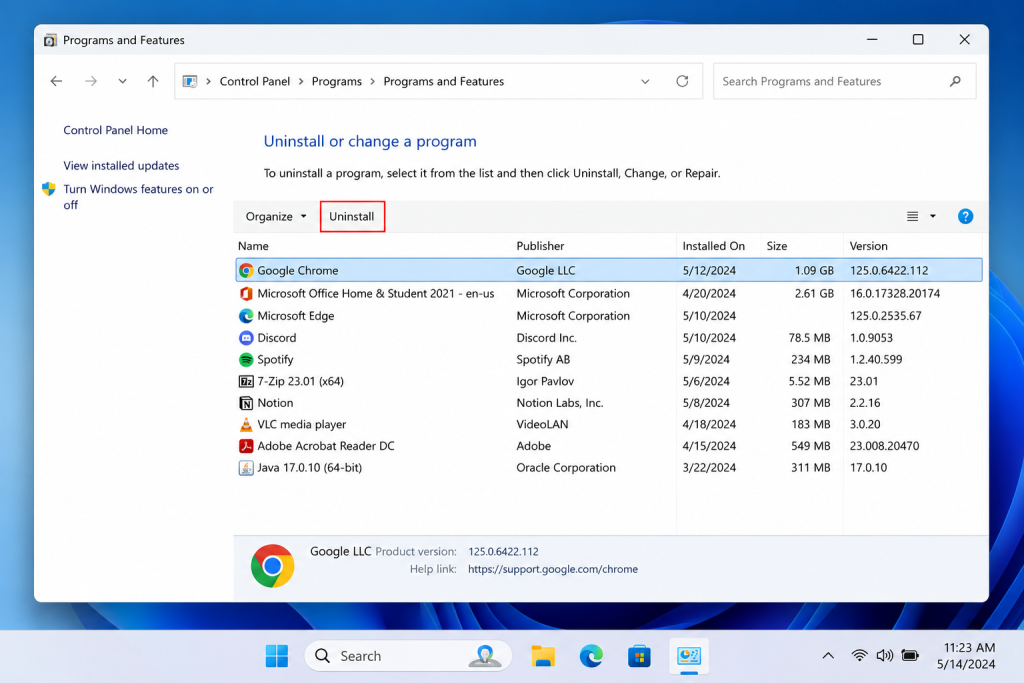Select the Discord Inc. publisher cell

coord(546,338)
